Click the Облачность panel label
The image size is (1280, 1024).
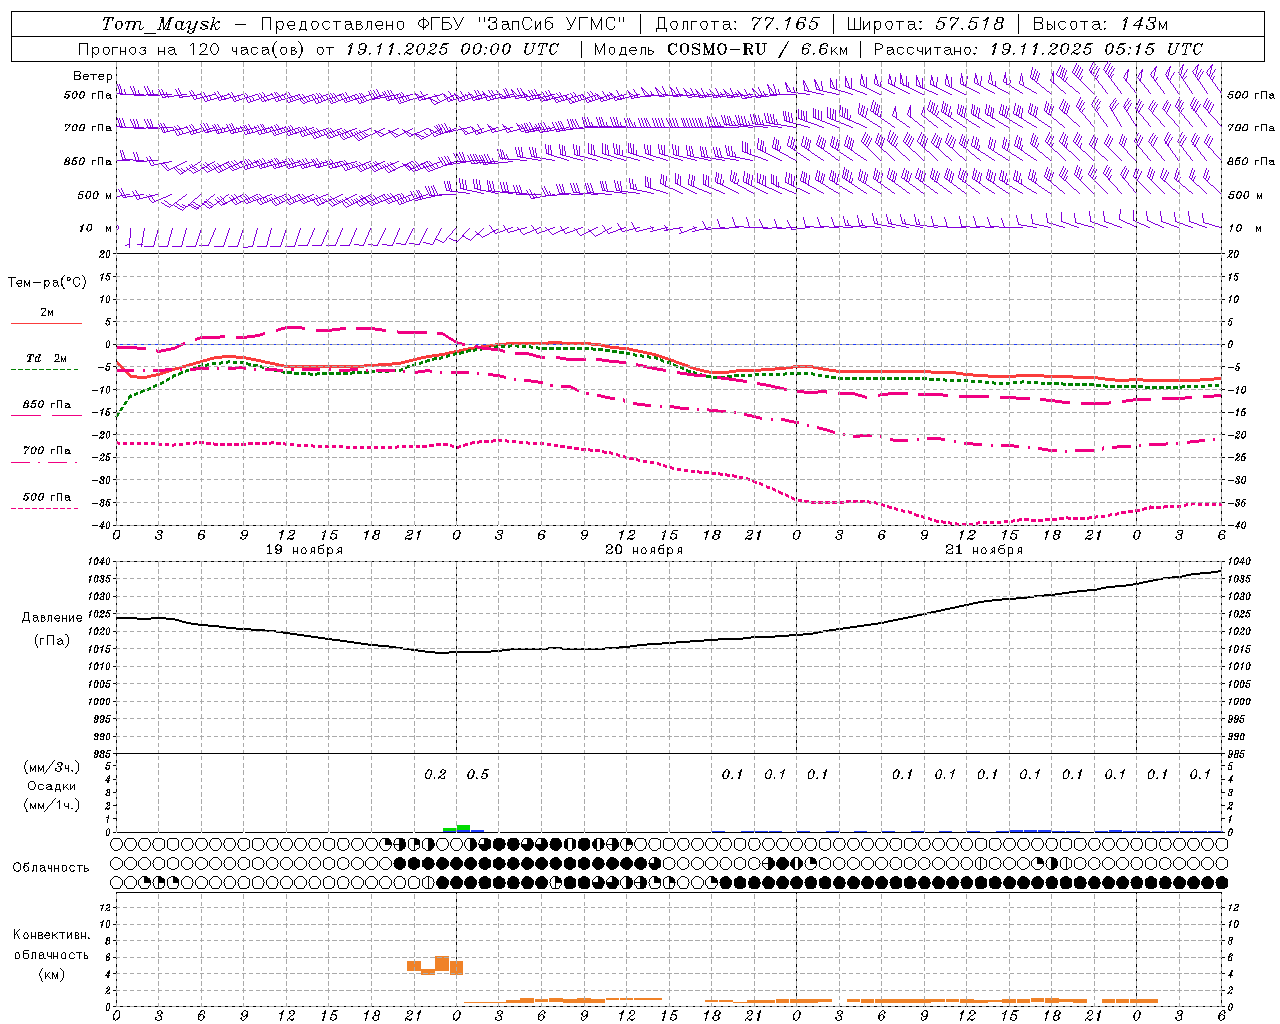[51, 867]
